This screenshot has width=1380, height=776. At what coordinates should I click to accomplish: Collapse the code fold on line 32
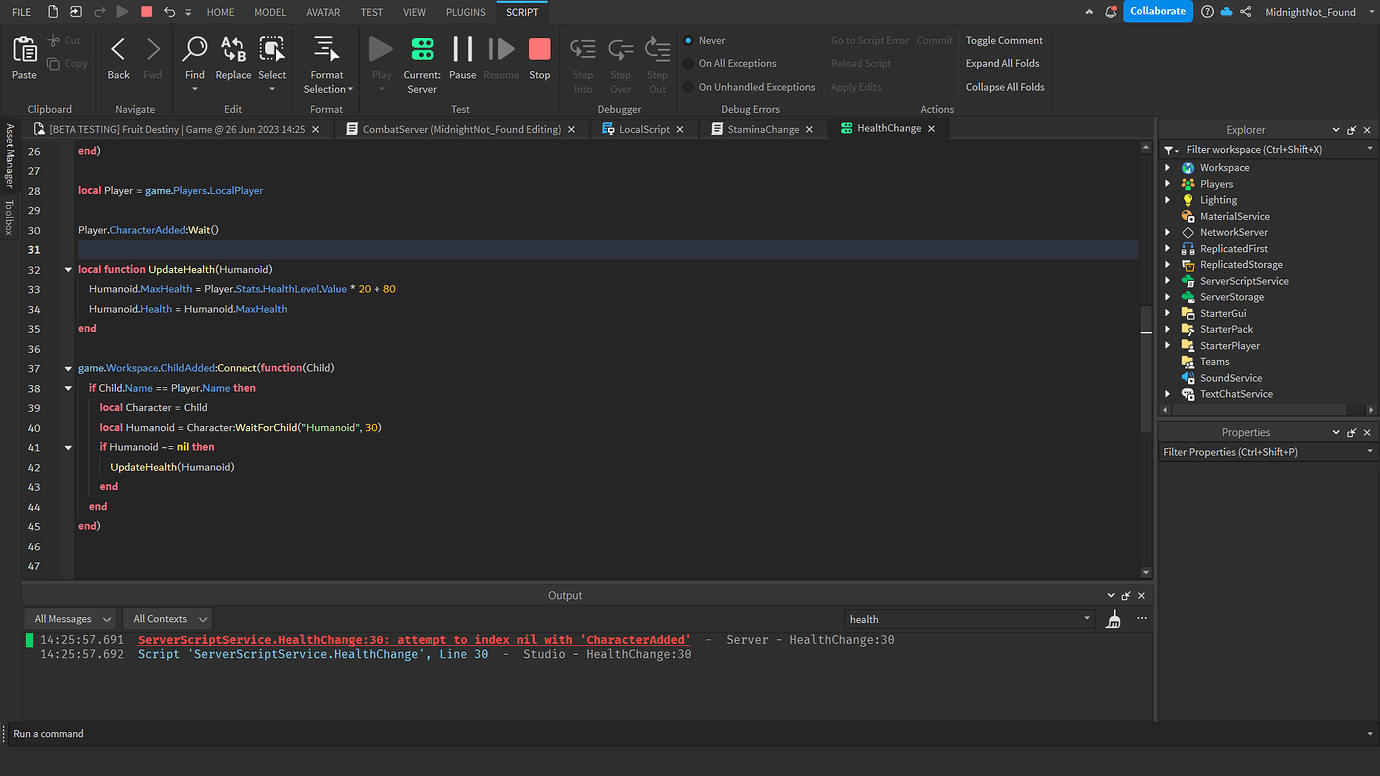pos(68,269)
